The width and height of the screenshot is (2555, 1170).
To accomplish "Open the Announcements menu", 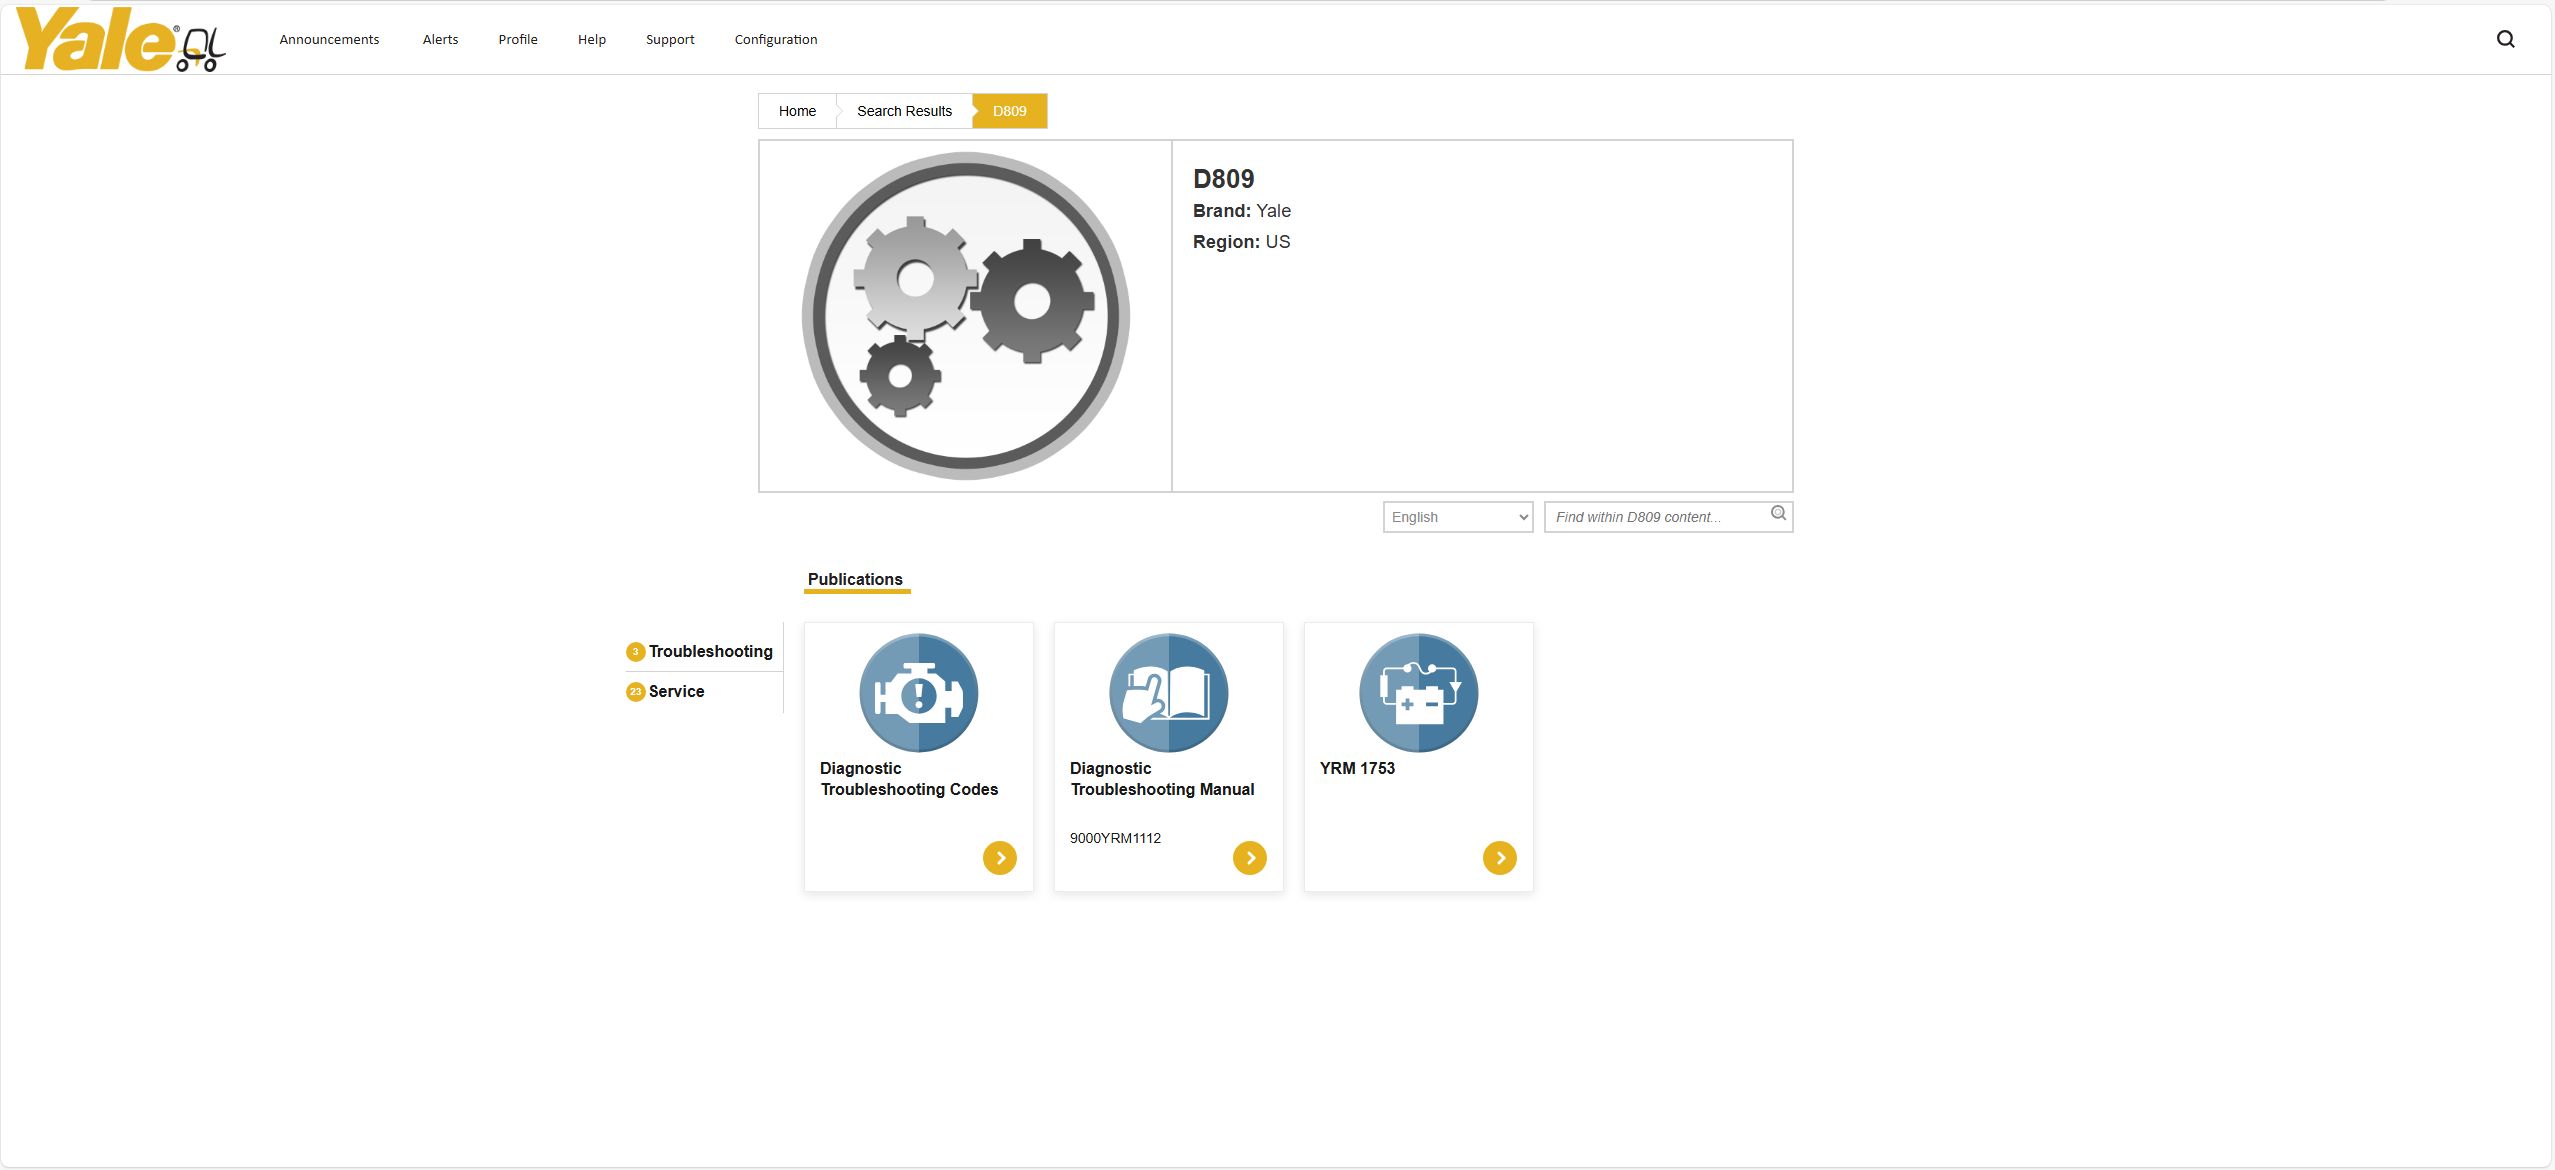I will (x=329, y=40).
